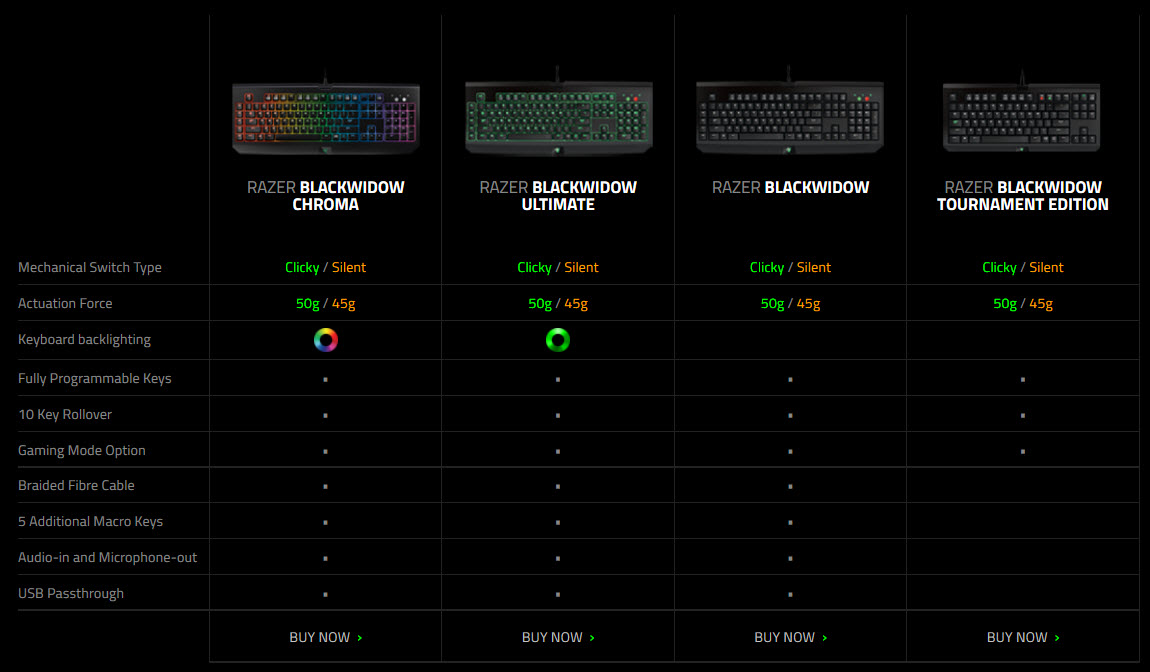The width and height of the screenshot is (1150, 672).
Task: Click 50g in the Chroma column
Action: [x=308, y=304]
